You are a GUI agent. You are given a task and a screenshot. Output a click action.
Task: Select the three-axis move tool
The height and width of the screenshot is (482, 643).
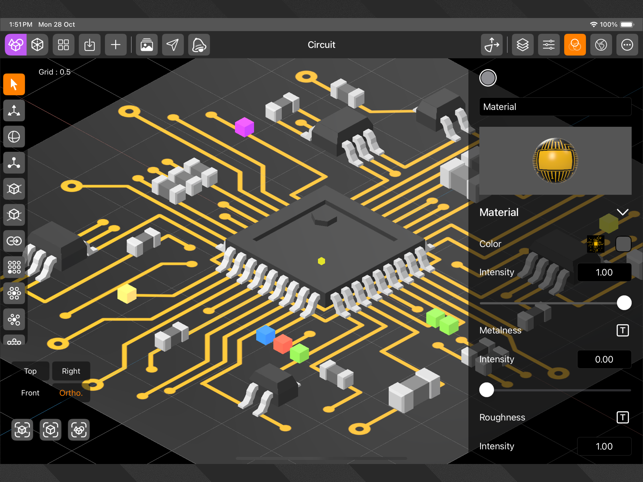pos(14,110)
